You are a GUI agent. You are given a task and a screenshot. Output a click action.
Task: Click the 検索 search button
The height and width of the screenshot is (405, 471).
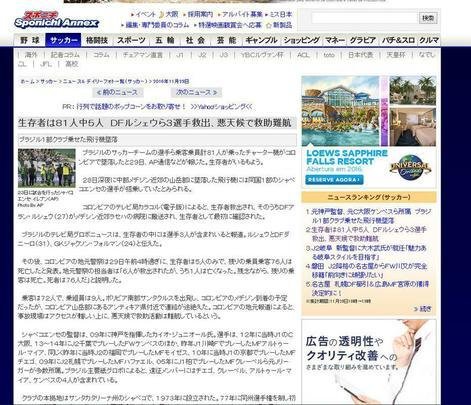click(428, 18)
